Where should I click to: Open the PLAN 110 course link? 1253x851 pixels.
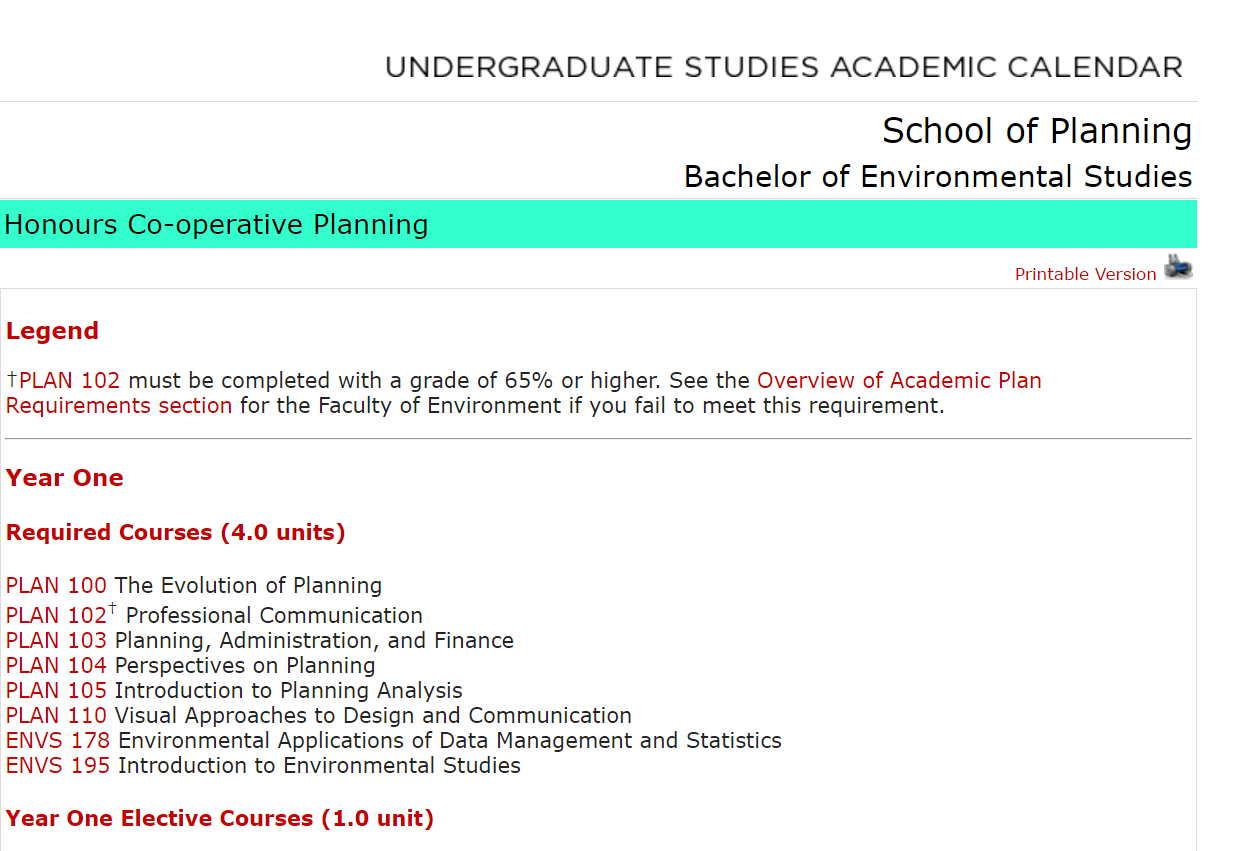click(x=56, y=716)
